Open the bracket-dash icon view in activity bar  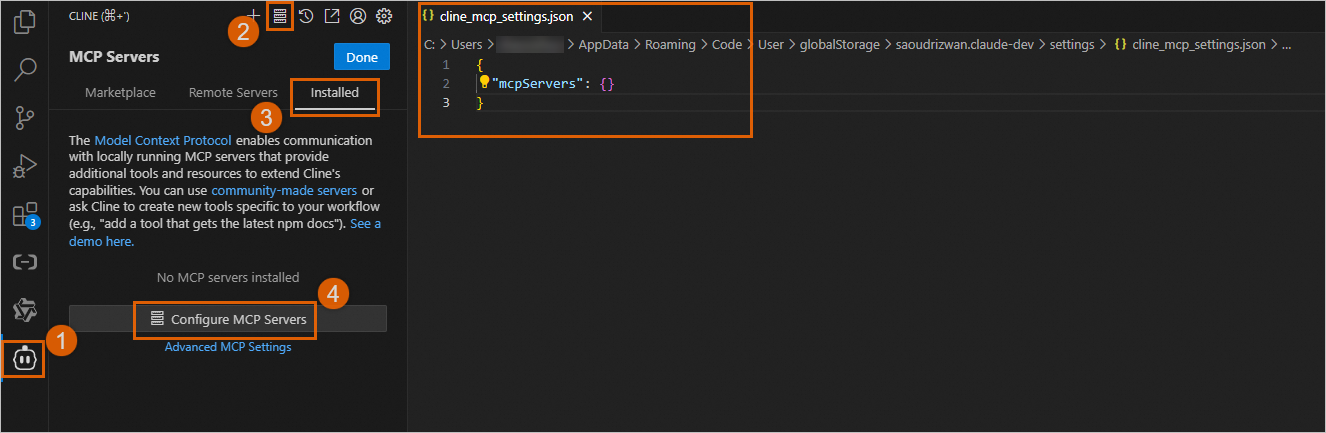24,262
